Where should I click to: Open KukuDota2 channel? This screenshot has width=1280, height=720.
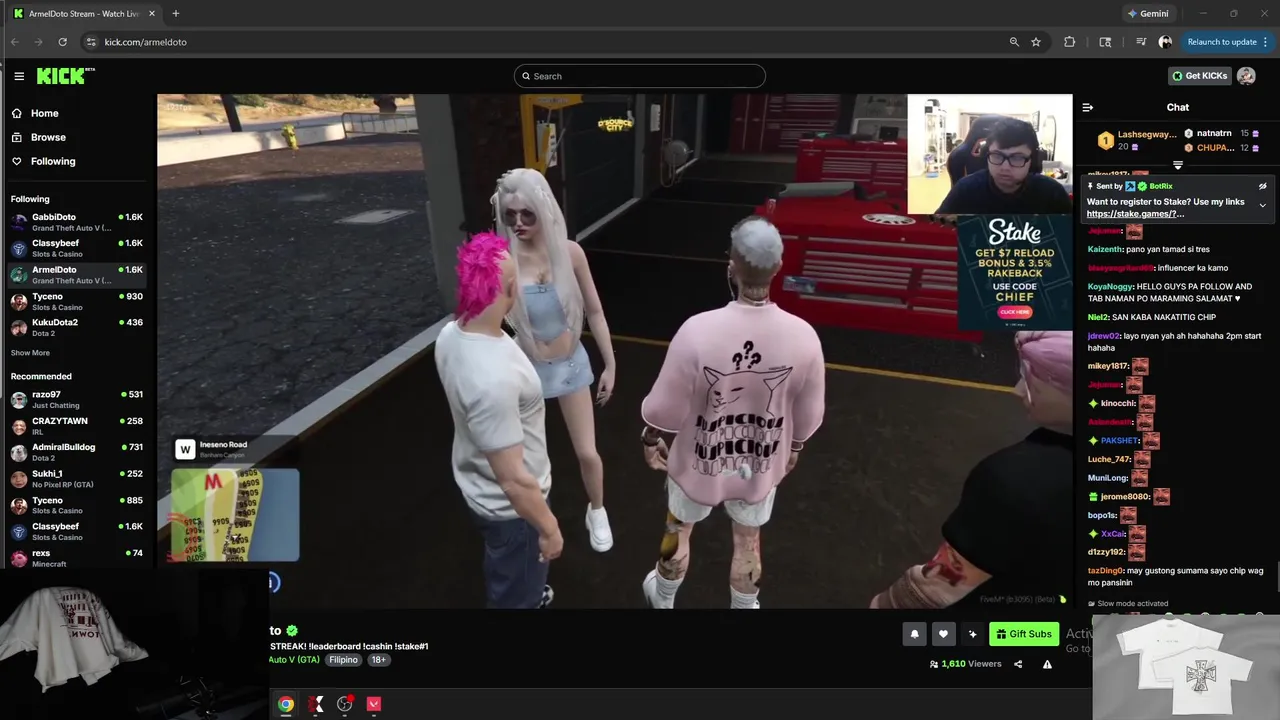pyautogui.click(x=77, y=327)
